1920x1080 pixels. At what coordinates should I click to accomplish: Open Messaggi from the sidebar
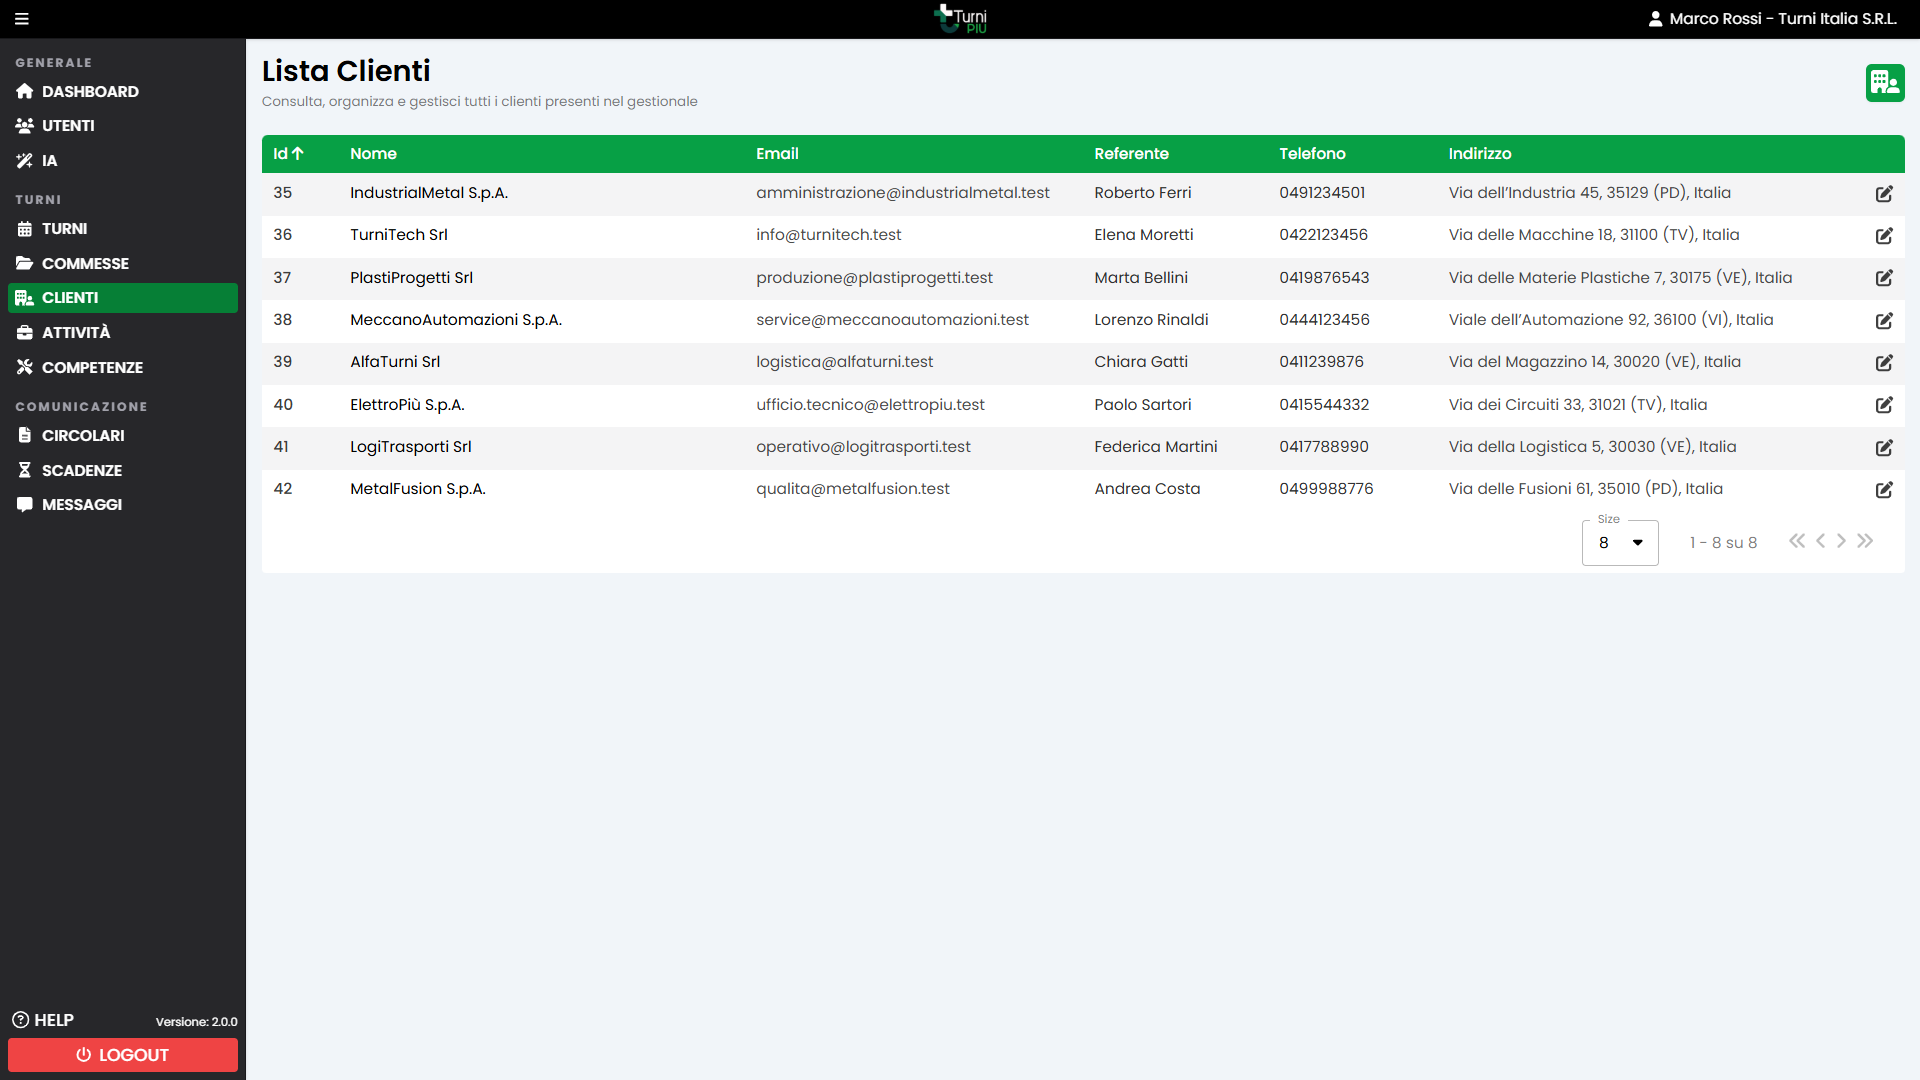coord(123,505)
